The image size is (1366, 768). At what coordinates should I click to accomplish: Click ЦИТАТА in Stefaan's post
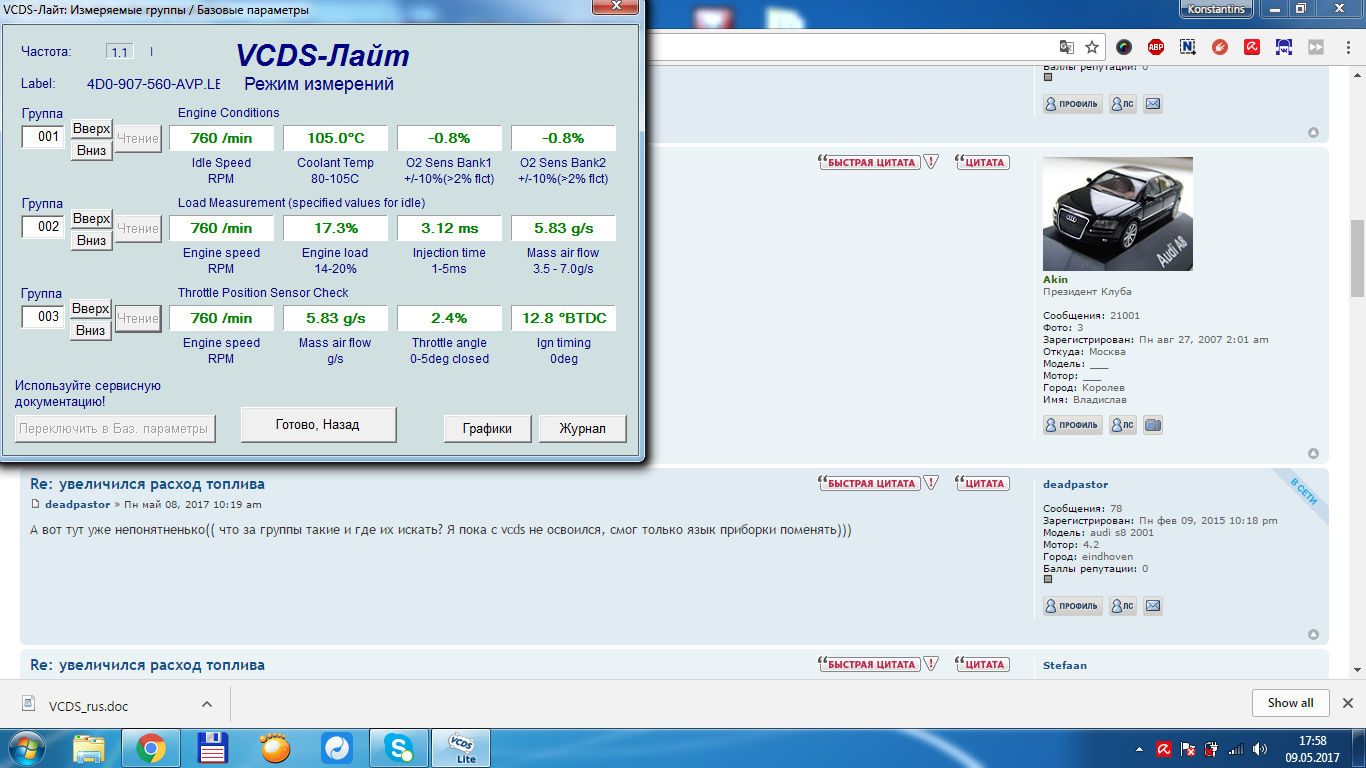pos(982,664)
